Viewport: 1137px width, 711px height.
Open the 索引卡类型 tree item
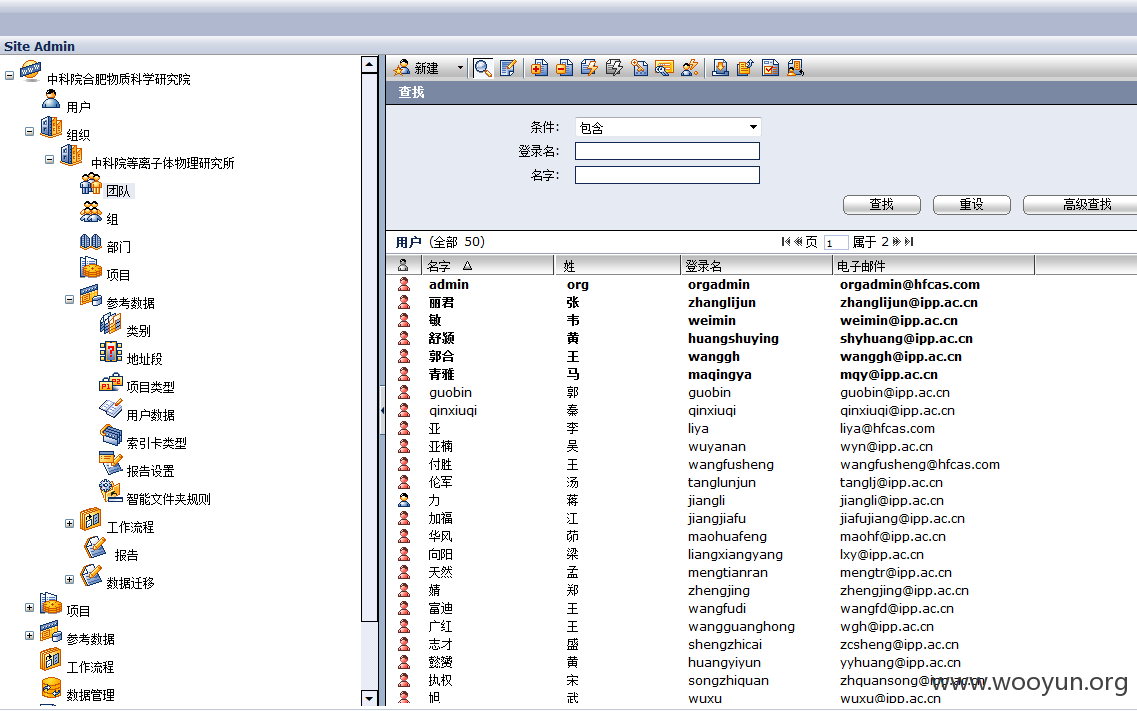point(157,443)
